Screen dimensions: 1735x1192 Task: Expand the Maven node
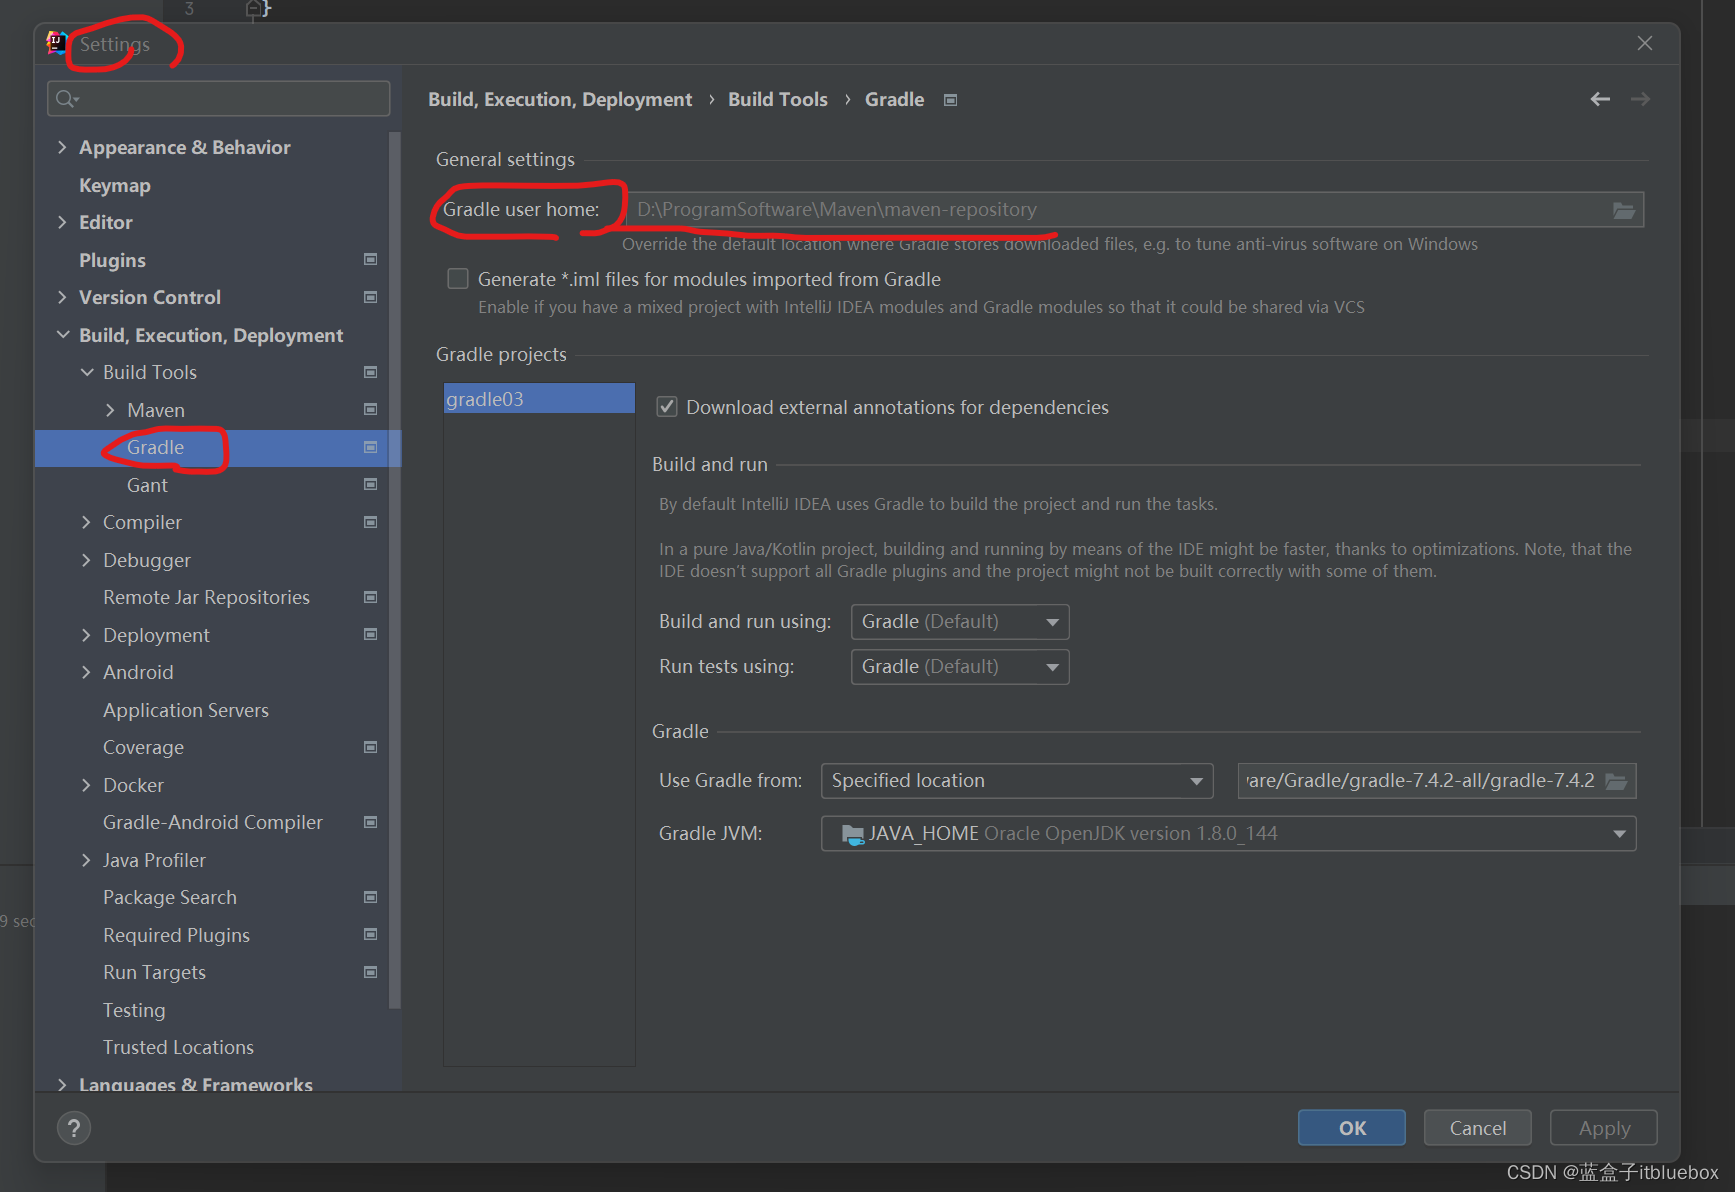(111, 410)
